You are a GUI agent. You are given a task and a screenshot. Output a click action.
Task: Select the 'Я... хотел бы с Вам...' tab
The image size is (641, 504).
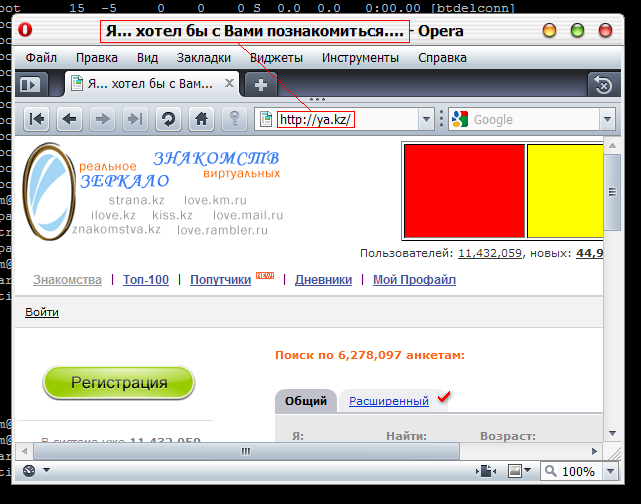pyautogui.click(x=151, y=84)
